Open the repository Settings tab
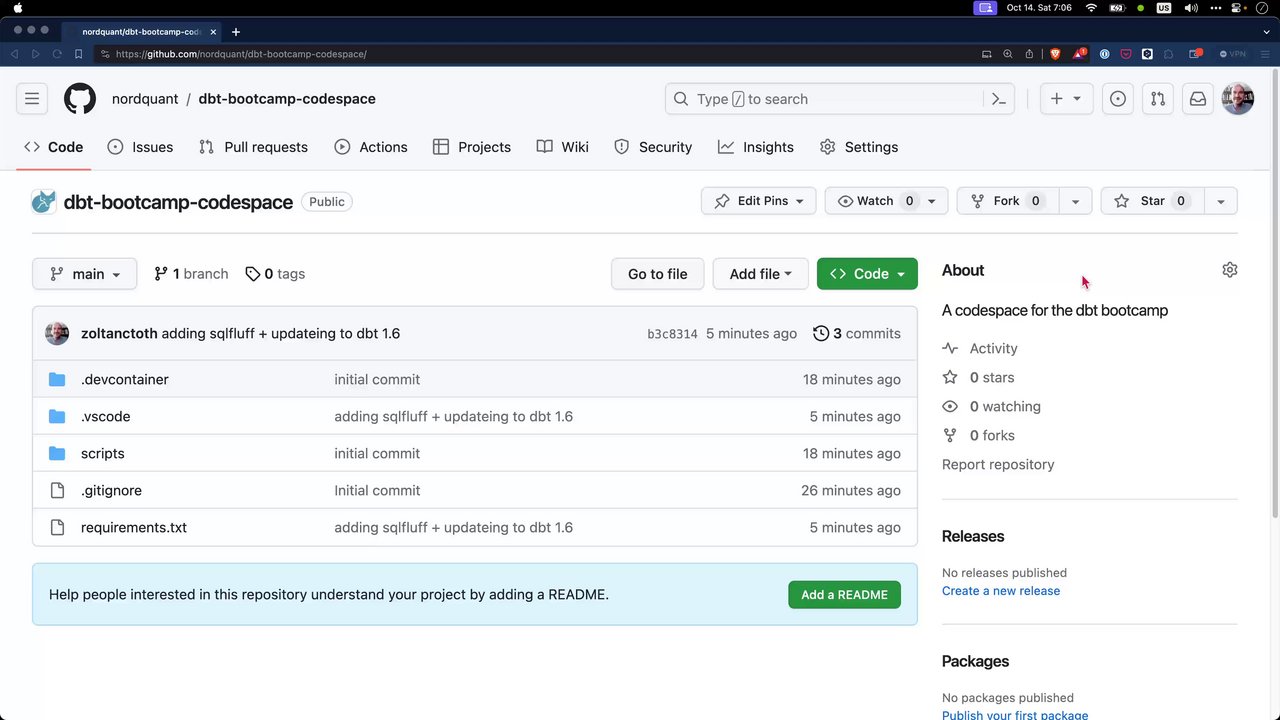The height and width of the screenshot is (720, 1280). (x=859, y=147)
